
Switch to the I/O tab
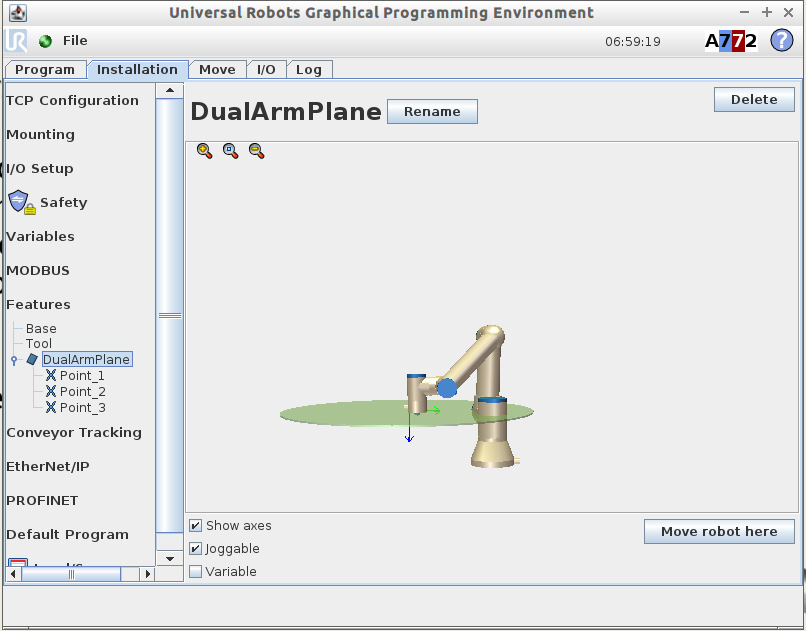(x=266, y=69)
